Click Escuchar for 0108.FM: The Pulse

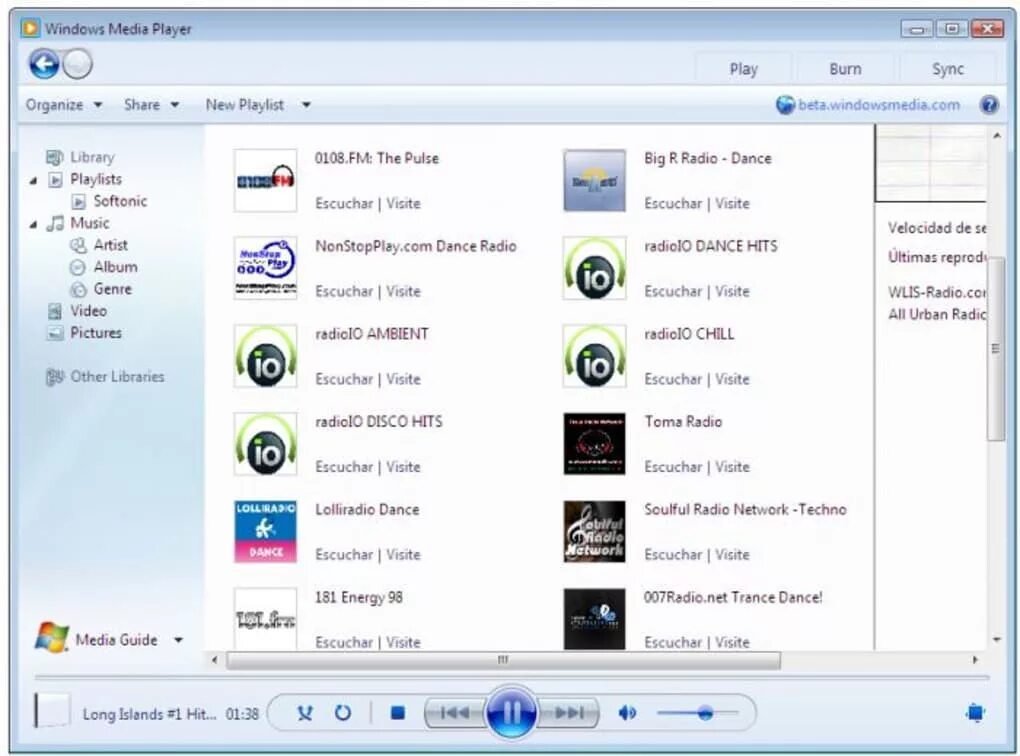pyautogui.click(x=344, y=204)
